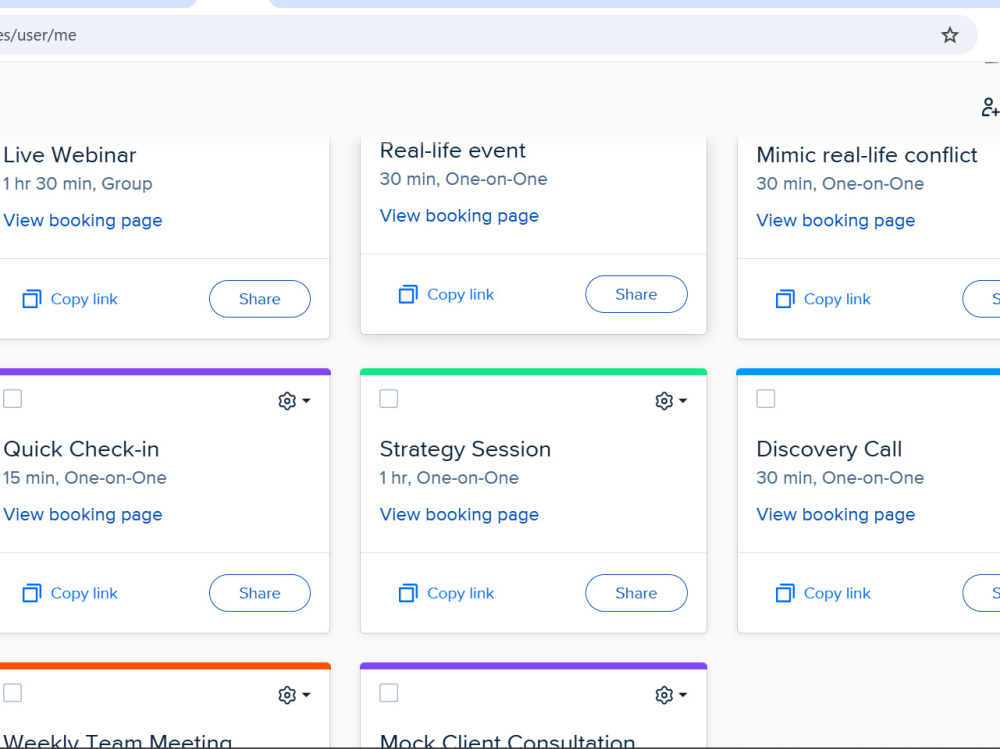Open Strategy Session gear settings dropdown
This screenshot has width=1000, height=749.
[671, 401]
